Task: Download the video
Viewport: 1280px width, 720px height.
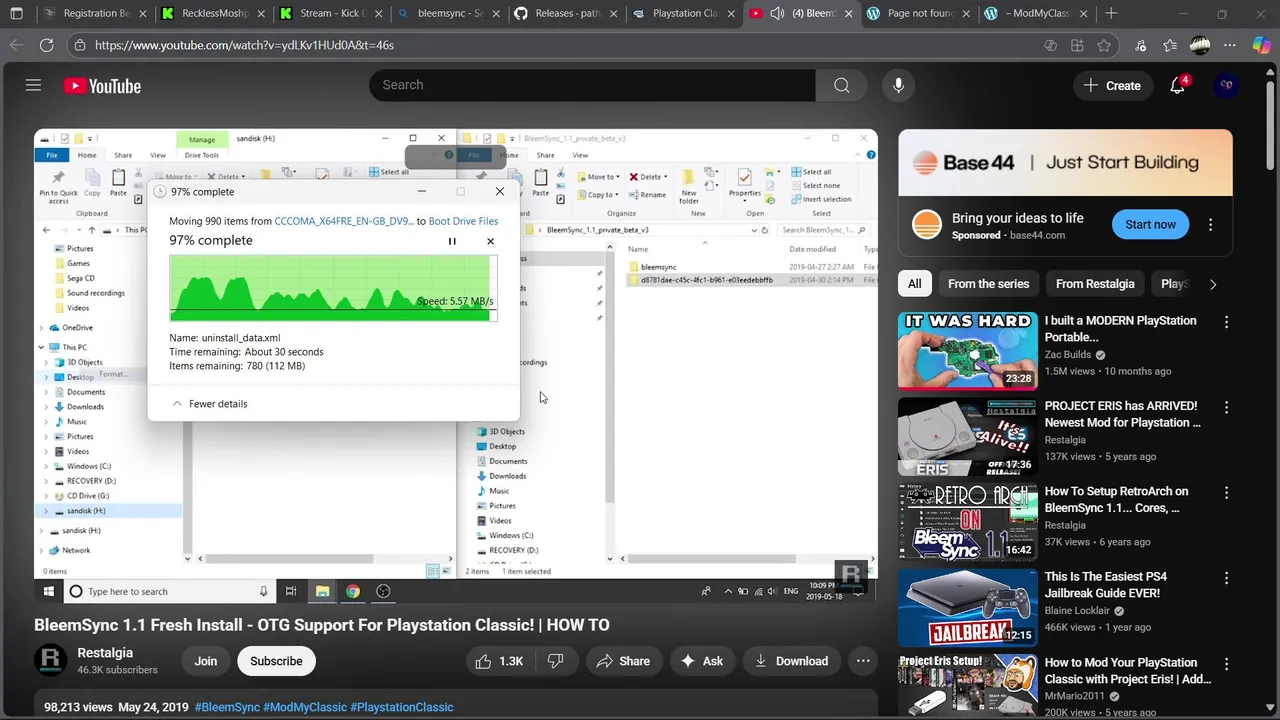Action: 791,661
